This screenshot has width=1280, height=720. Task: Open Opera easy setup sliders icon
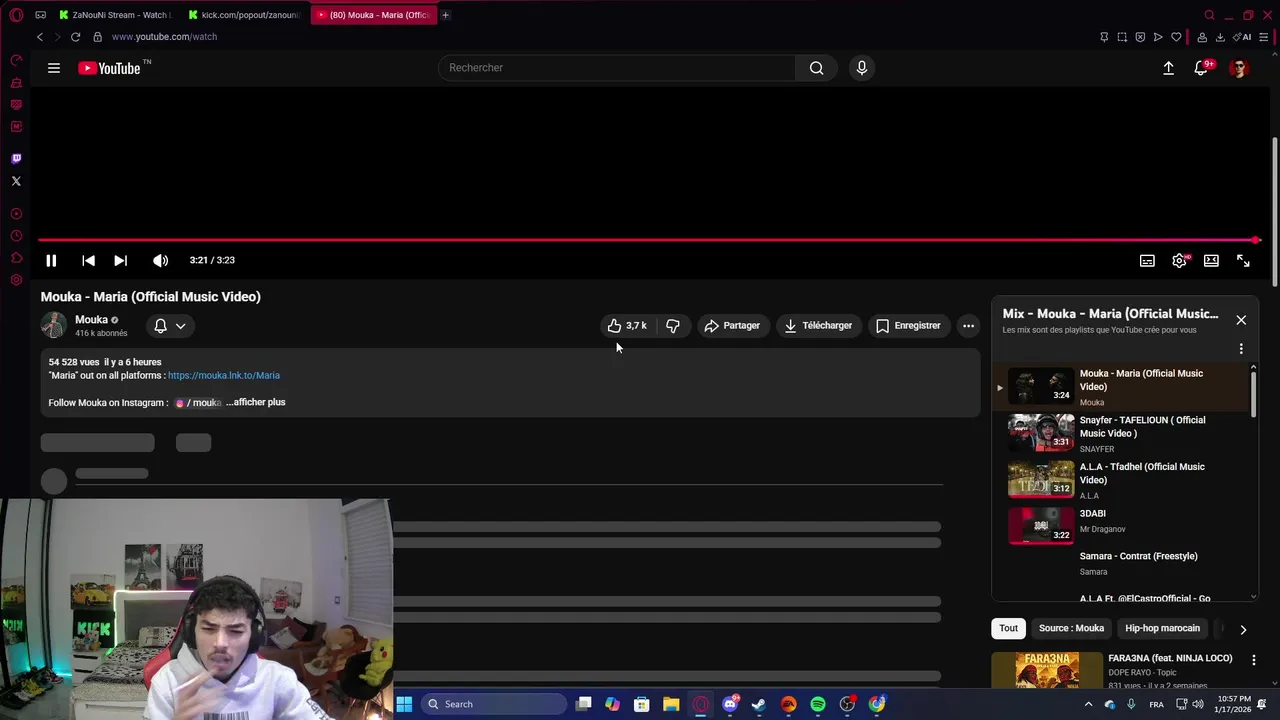[x=1265, y=37]
